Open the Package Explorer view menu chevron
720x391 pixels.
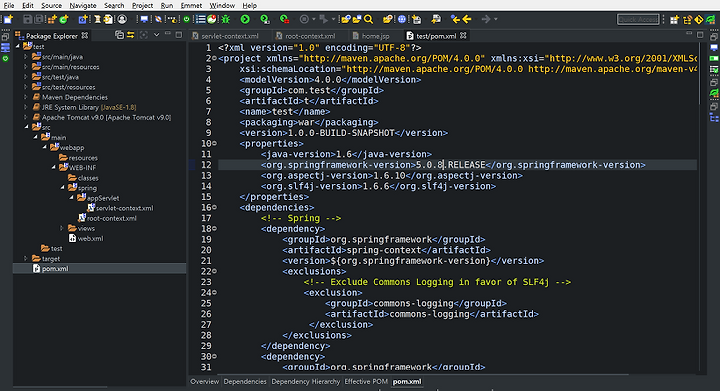(156, 35)
